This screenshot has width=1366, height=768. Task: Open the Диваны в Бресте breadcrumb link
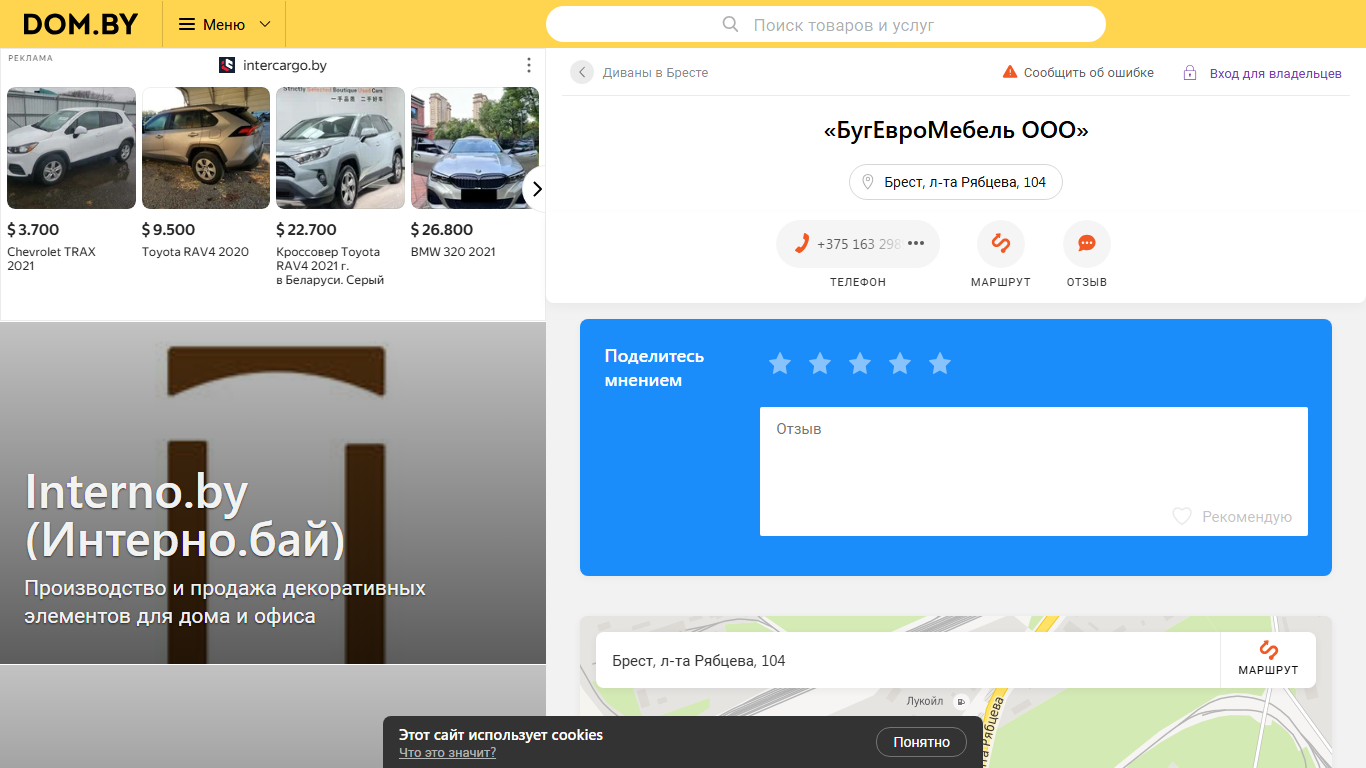pyautogui.click(x=655, y=72)
